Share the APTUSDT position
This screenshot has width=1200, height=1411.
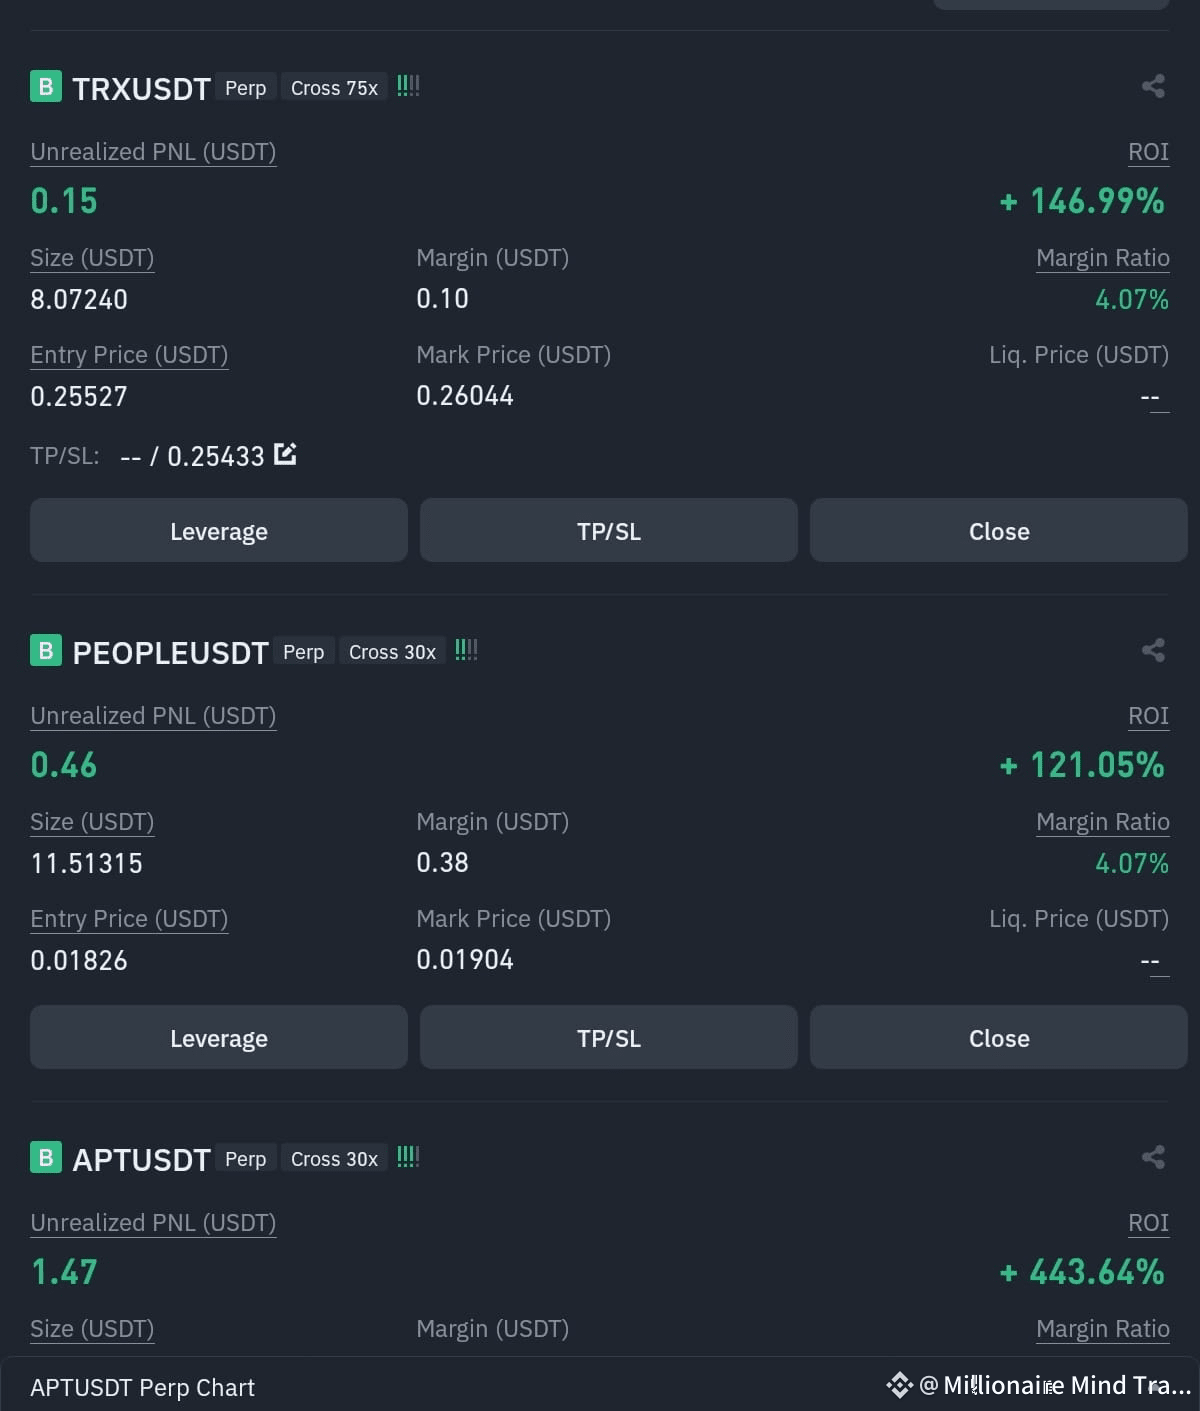click(1153, 1157)
